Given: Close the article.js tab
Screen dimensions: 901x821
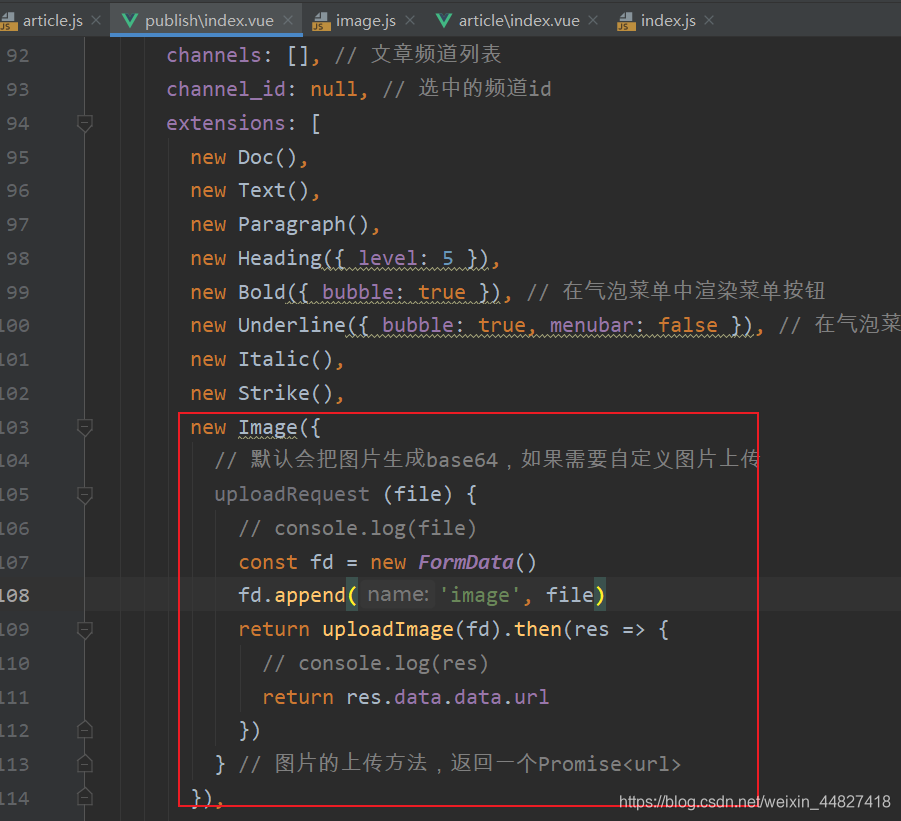Looking at the screenshot, I should [97, 21].
